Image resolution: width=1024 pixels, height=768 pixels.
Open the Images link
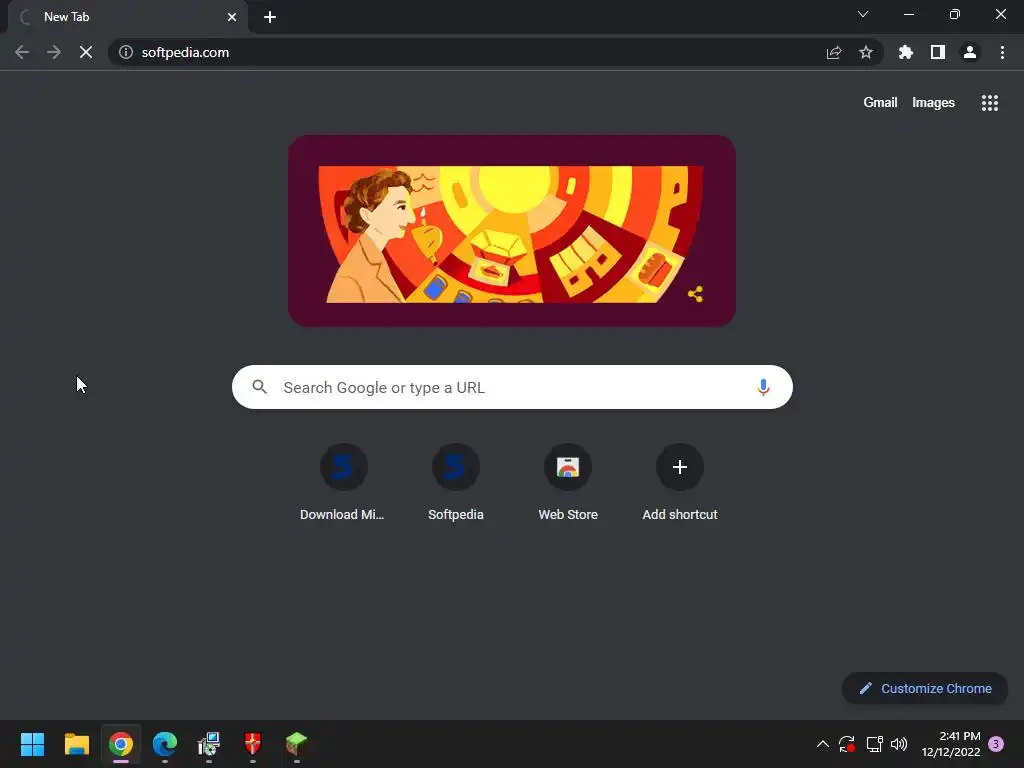[x=933, y=103]
